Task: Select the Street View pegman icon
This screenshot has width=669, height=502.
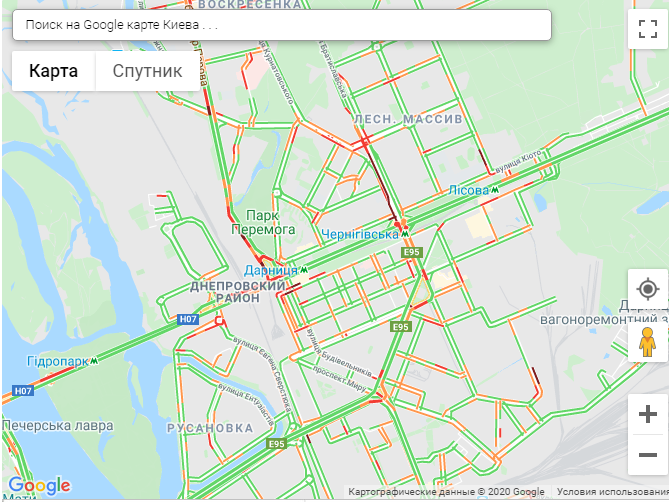Action: click(x=647, y=342)
